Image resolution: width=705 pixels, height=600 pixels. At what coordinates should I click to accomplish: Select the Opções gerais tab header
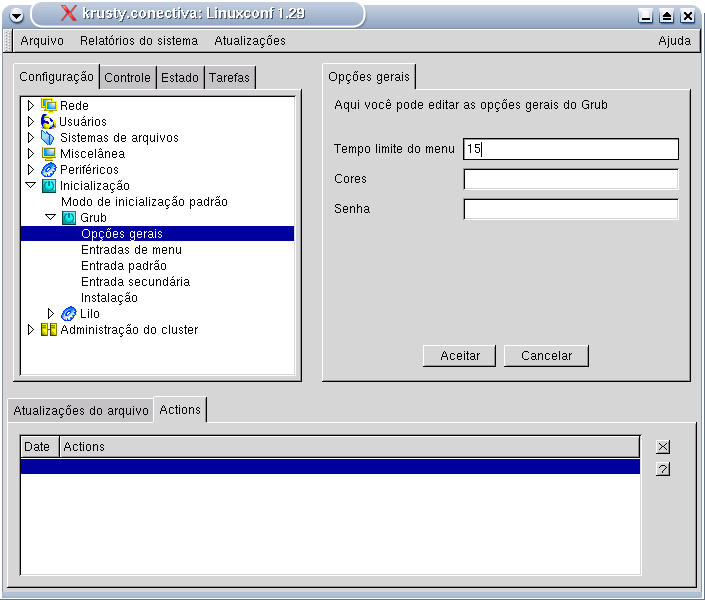[x=369, y=76]
